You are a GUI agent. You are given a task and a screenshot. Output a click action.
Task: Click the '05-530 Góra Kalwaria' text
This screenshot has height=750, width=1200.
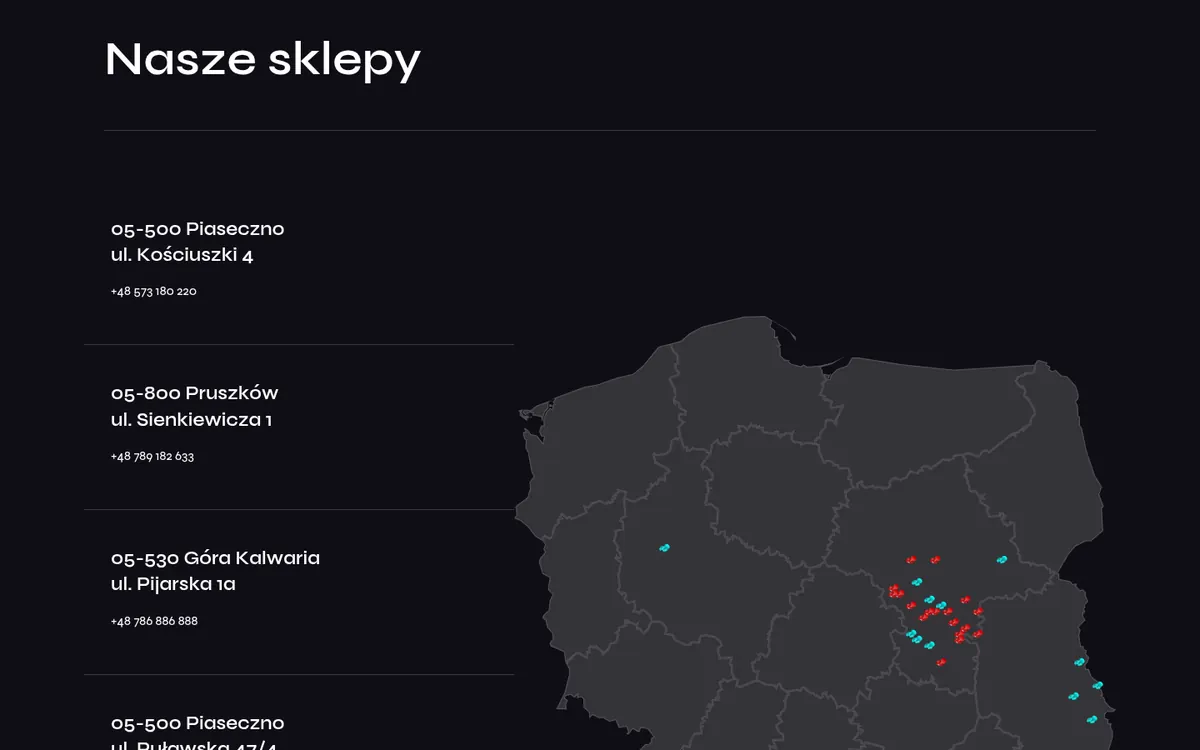point(215,558)
